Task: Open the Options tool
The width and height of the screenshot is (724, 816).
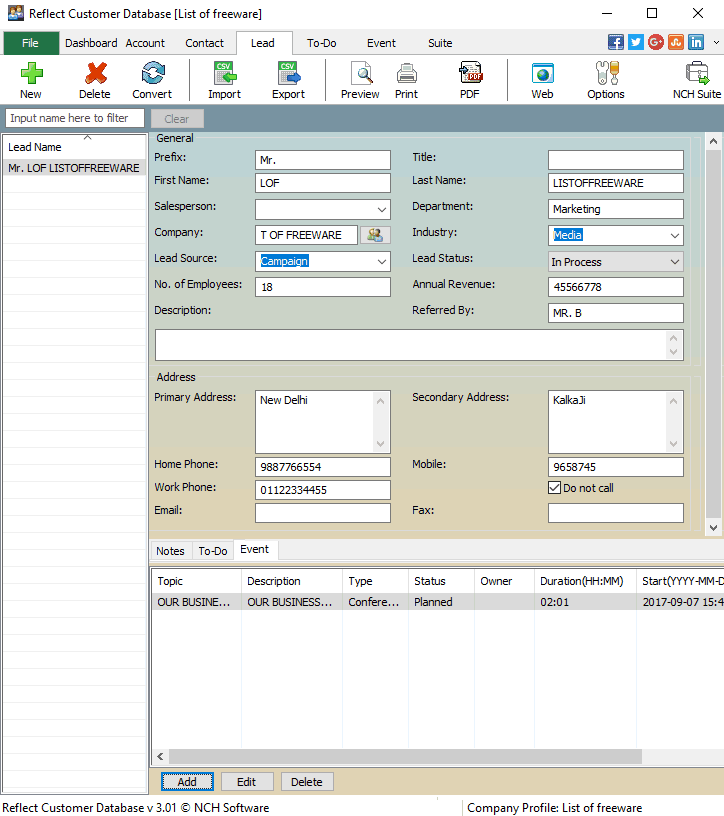Action: [606, 73]
